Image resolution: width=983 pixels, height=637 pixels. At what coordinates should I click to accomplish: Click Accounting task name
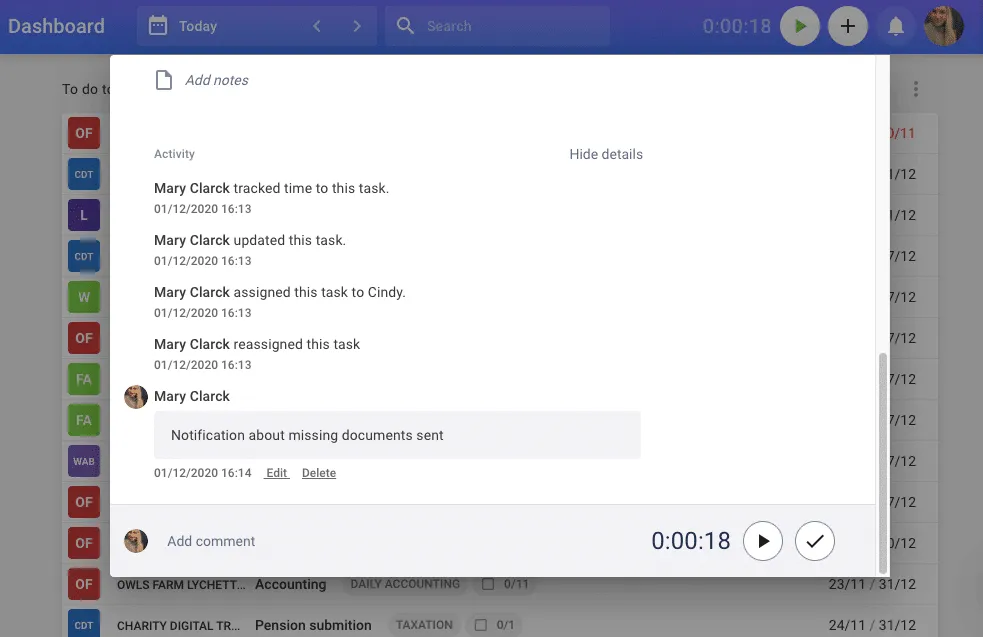(x=290, y=584)
